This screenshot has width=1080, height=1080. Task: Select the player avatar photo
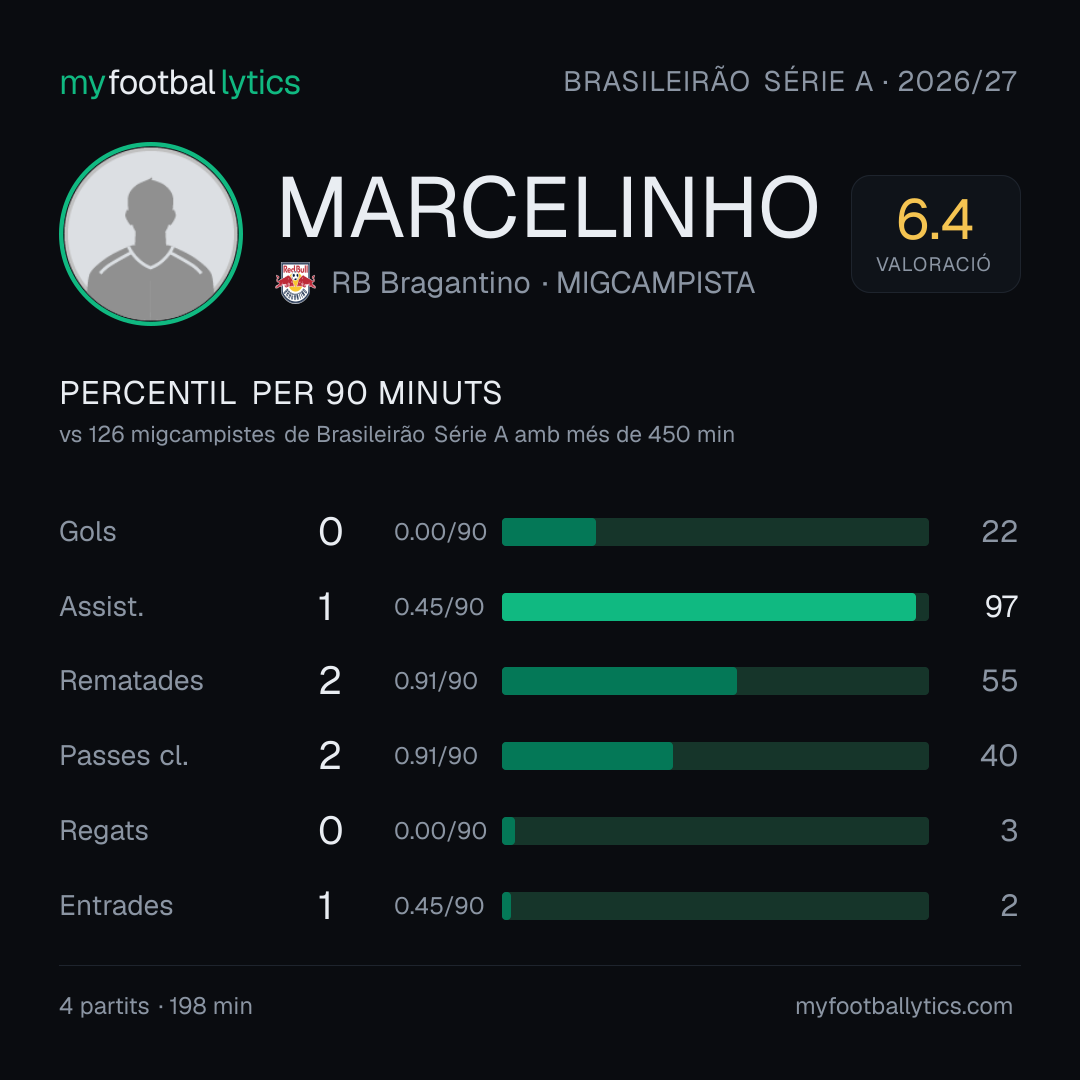click(x=151, y=234)
